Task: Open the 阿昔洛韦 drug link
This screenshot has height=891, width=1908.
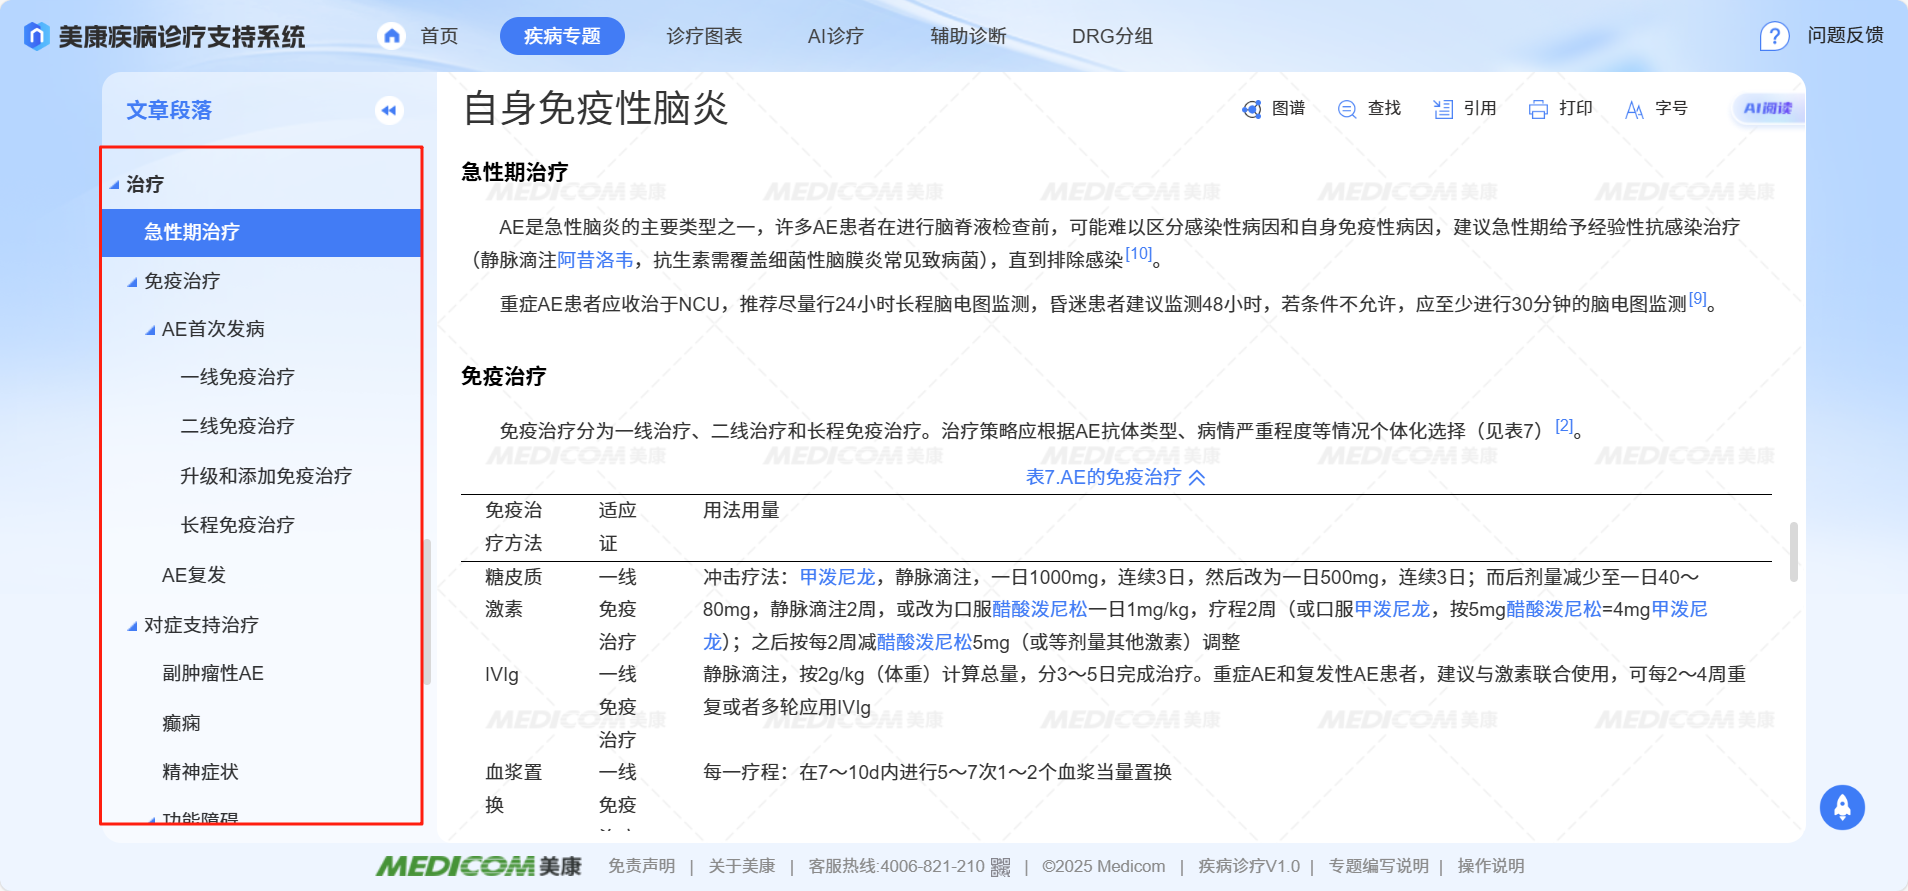Action: 595,260
